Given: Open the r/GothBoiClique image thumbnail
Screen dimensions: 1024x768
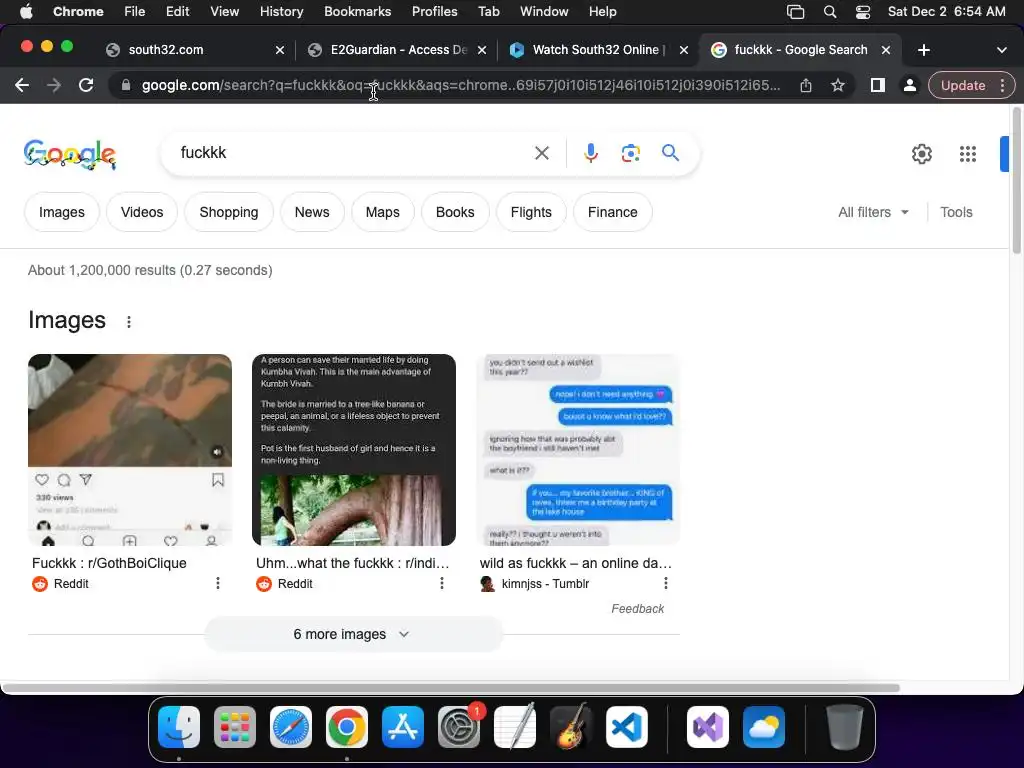Looking at the screenshot, I should (130, 450).
